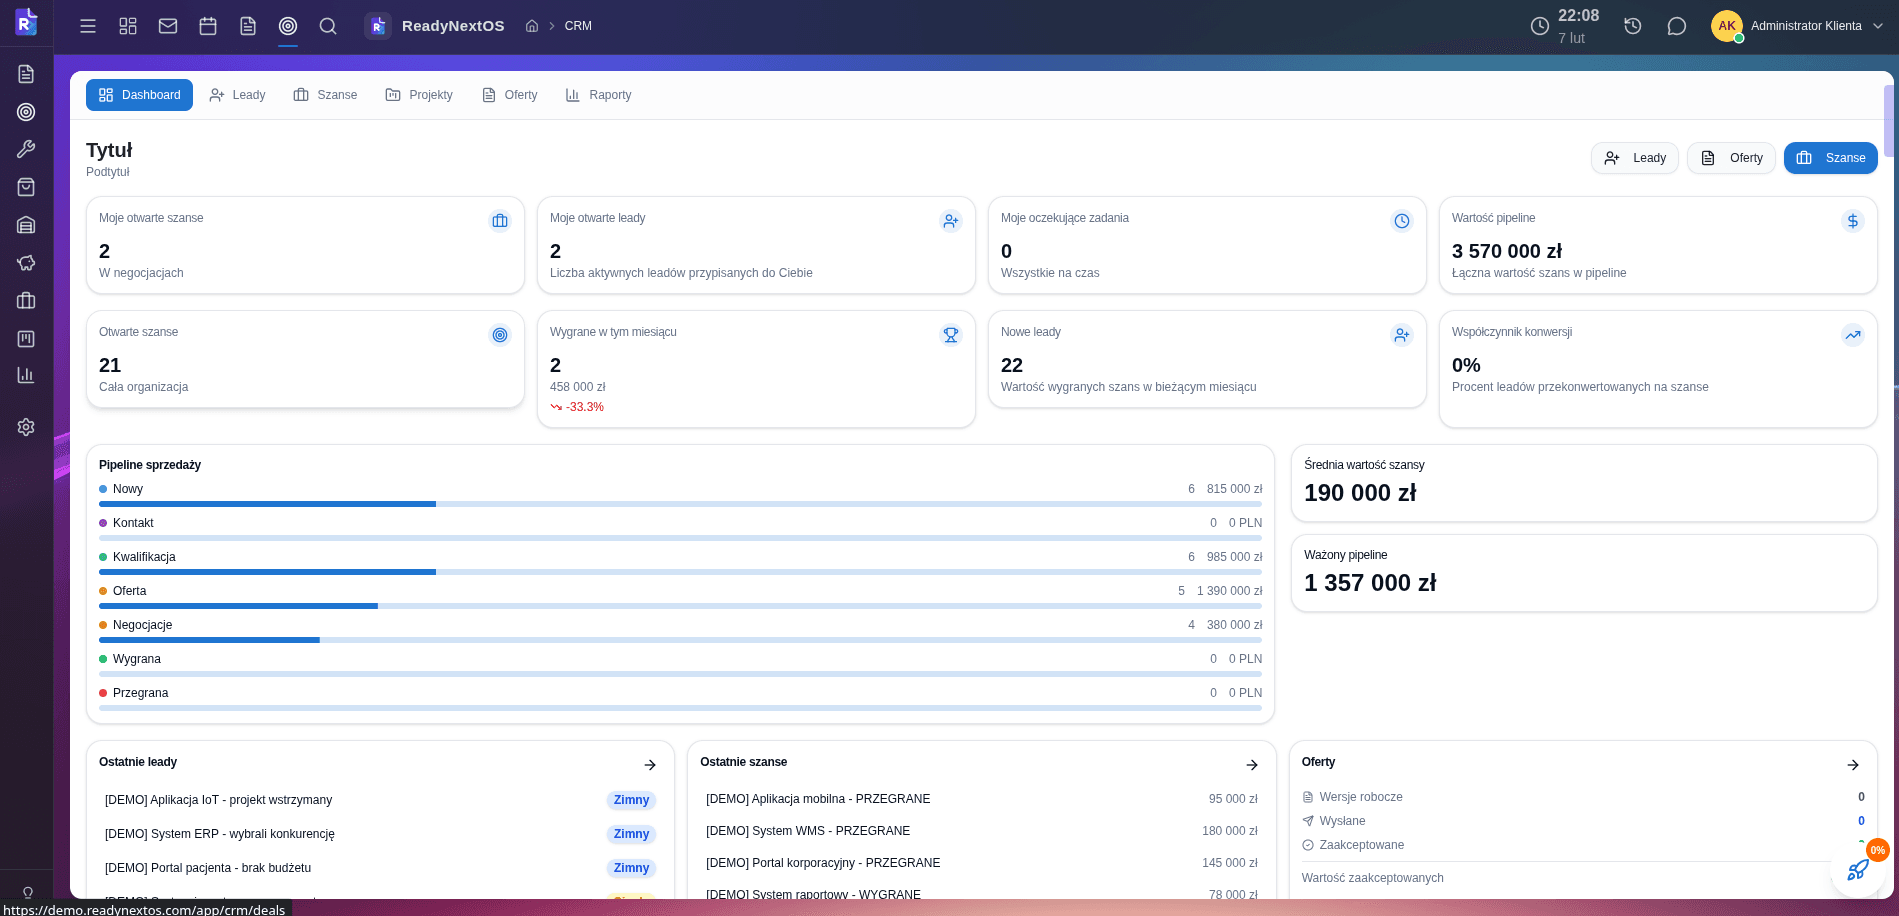Click the rocket launch icon at bottom right
1899x916 pixels.
pos(1858,869)
